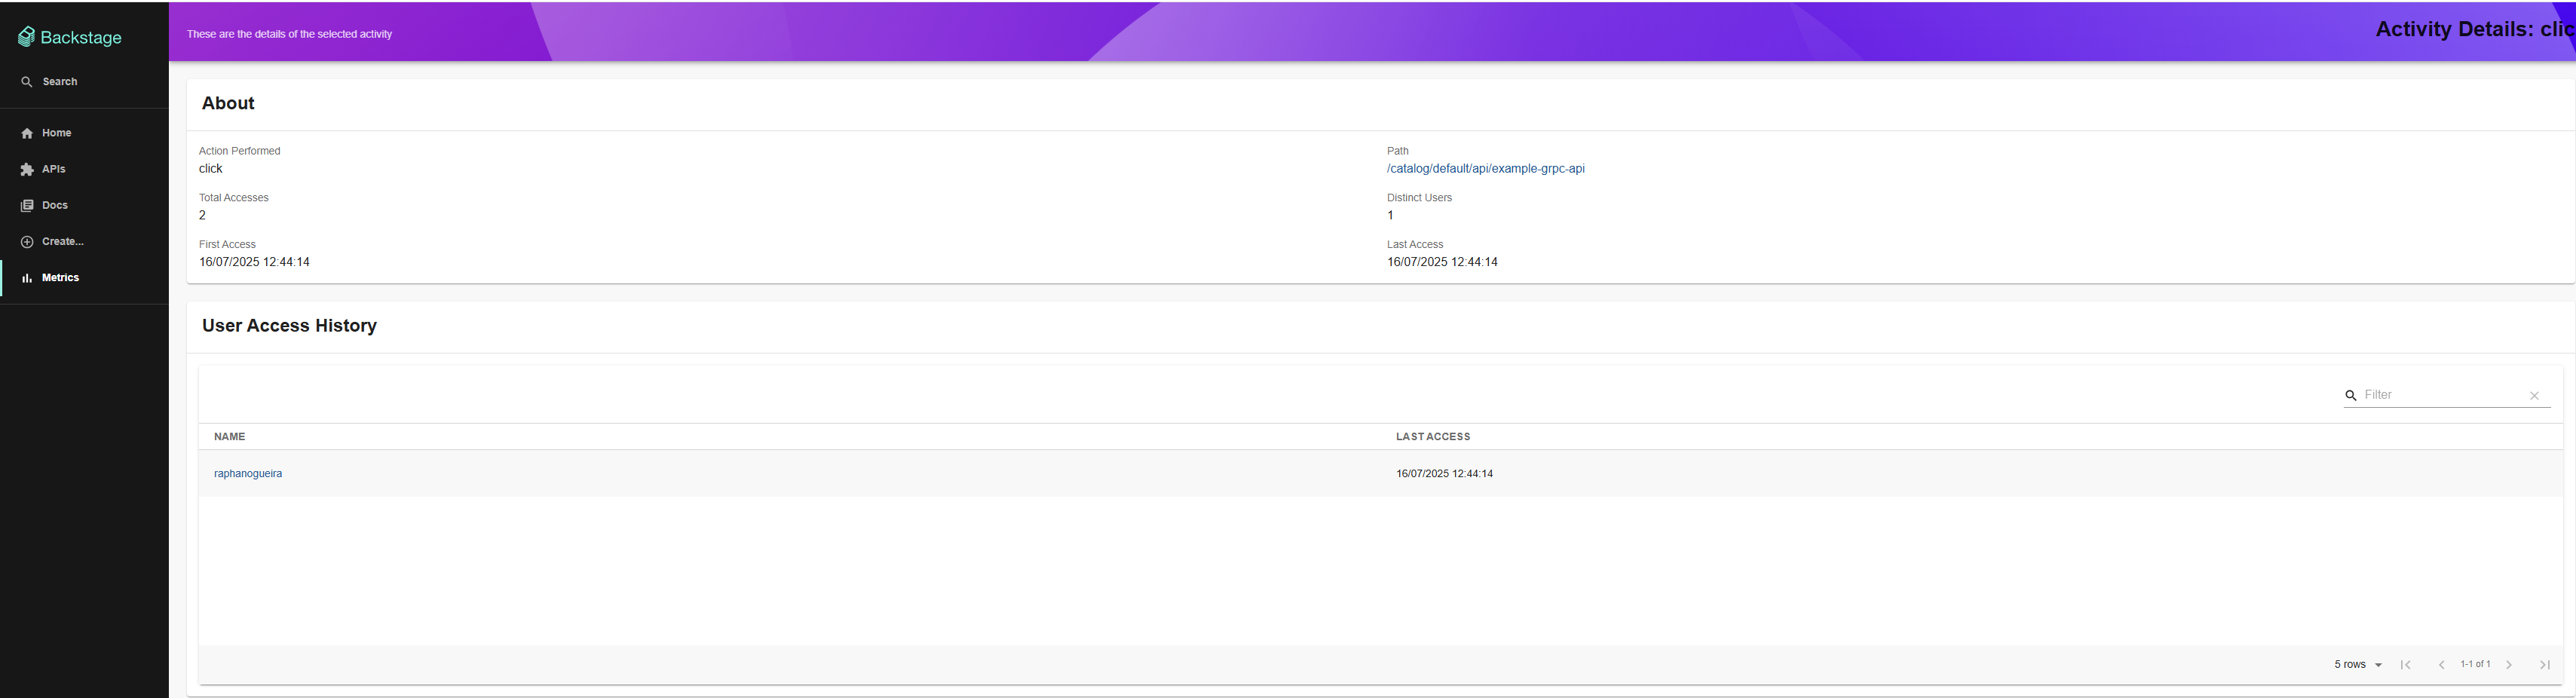Open the APIs sidebar menu item
This screenshot has width=2576, height=698.
click(x=84, y=169)
